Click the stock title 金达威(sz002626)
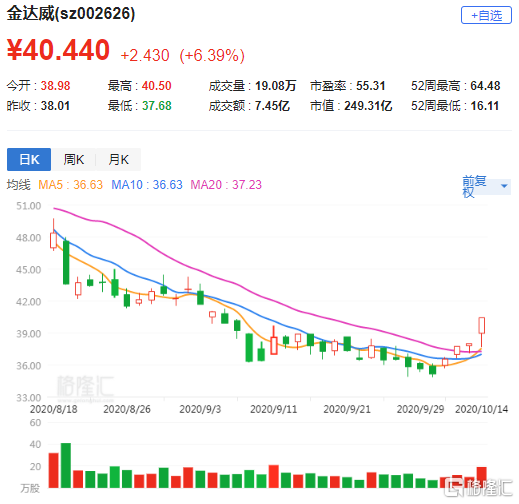 tap(71, 14)
